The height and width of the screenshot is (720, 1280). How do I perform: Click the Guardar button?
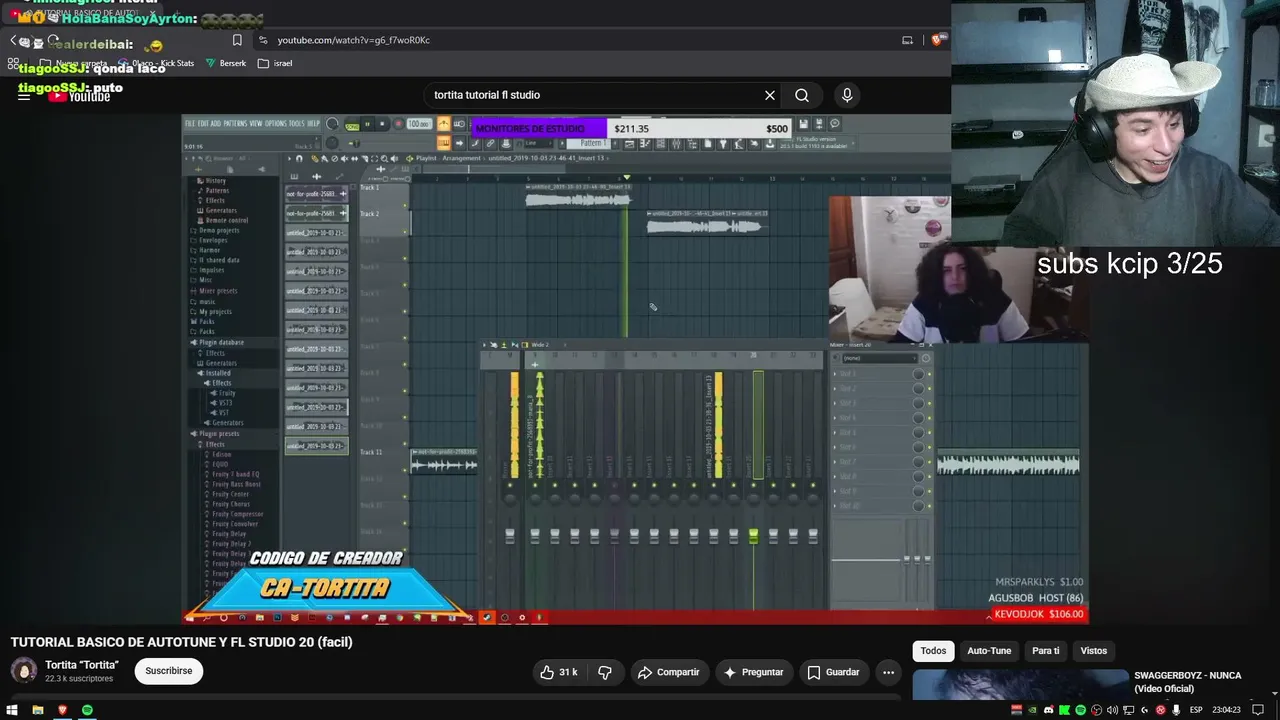(833, 672)
